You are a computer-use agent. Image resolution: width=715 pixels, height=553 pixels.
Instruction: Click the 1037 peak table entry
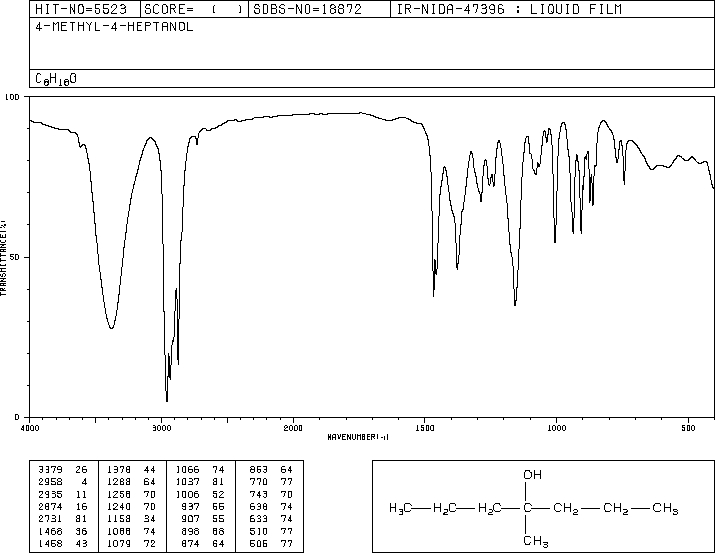(200, 482)
